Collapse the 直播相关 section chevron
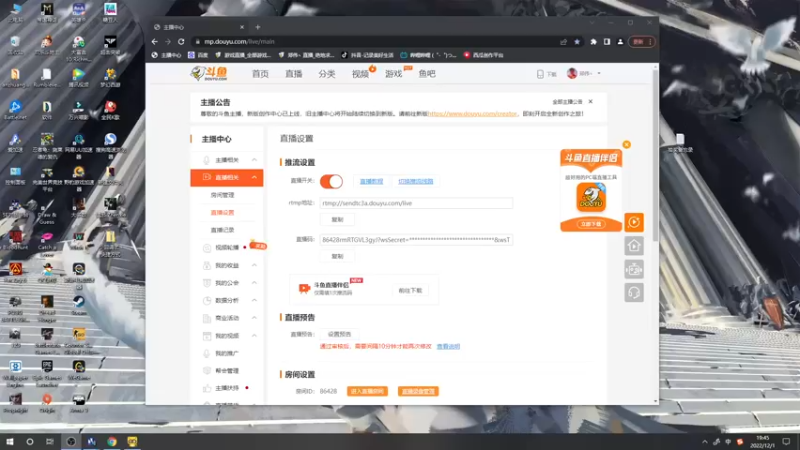Image resolution: width=800 pixels, height=450 pixels. tap(254, 177)
